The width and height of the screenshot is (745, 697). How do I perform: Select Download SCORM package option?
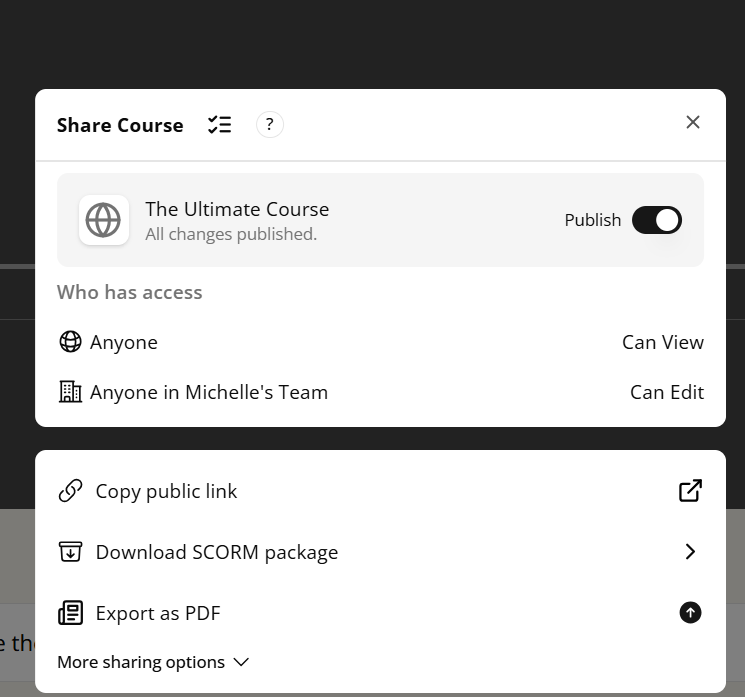click(380, 552)
